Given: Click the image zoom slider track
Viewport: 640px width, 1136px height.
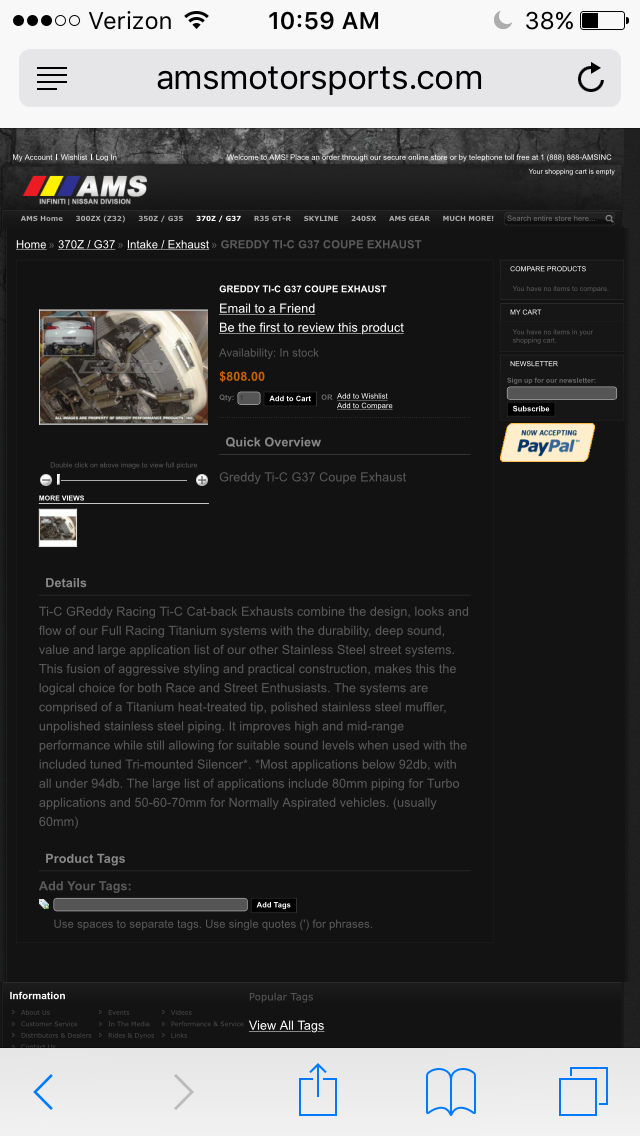Looking at the screenshot, I should coord(122,480).
